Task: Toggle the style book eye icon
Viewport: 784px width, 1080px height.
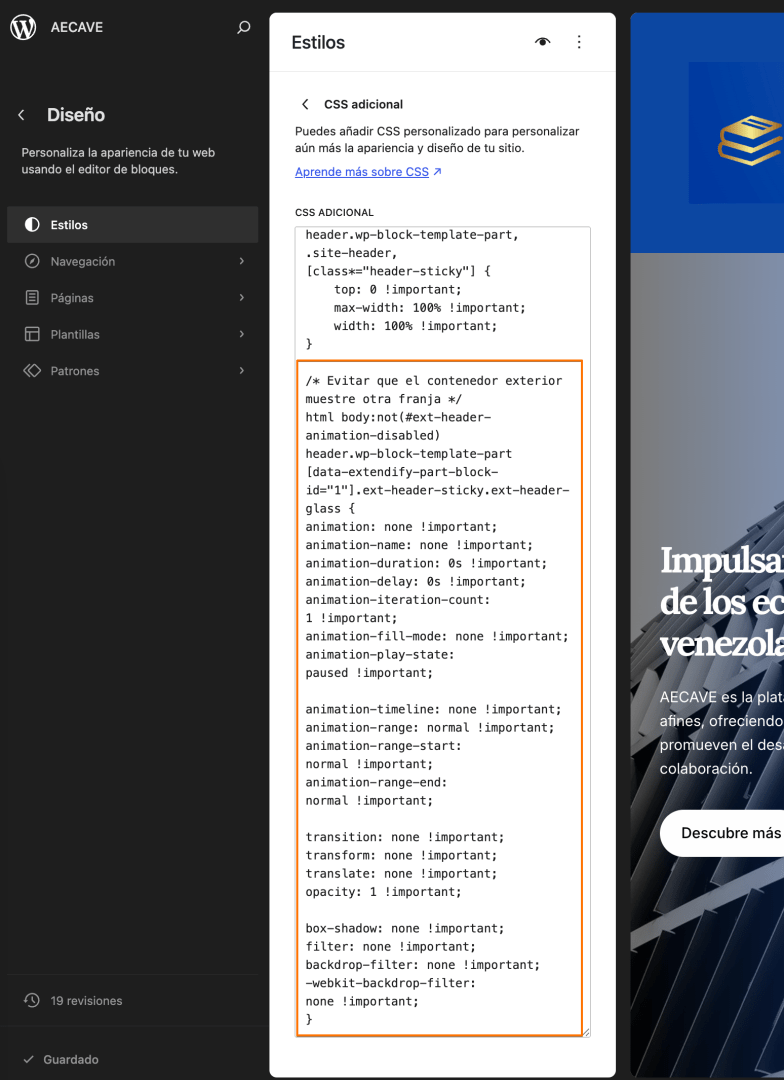Action: click(x=543, y=42)
